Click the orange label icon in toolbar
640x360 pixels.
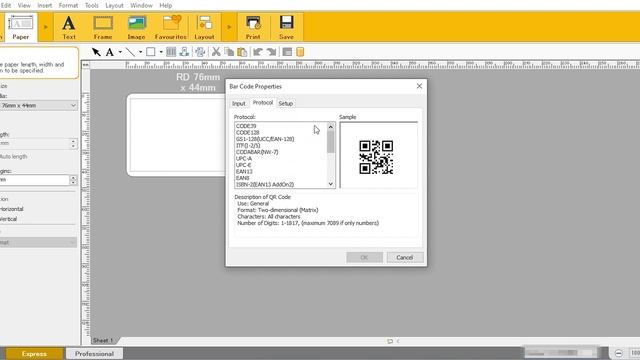coord(300,52)
